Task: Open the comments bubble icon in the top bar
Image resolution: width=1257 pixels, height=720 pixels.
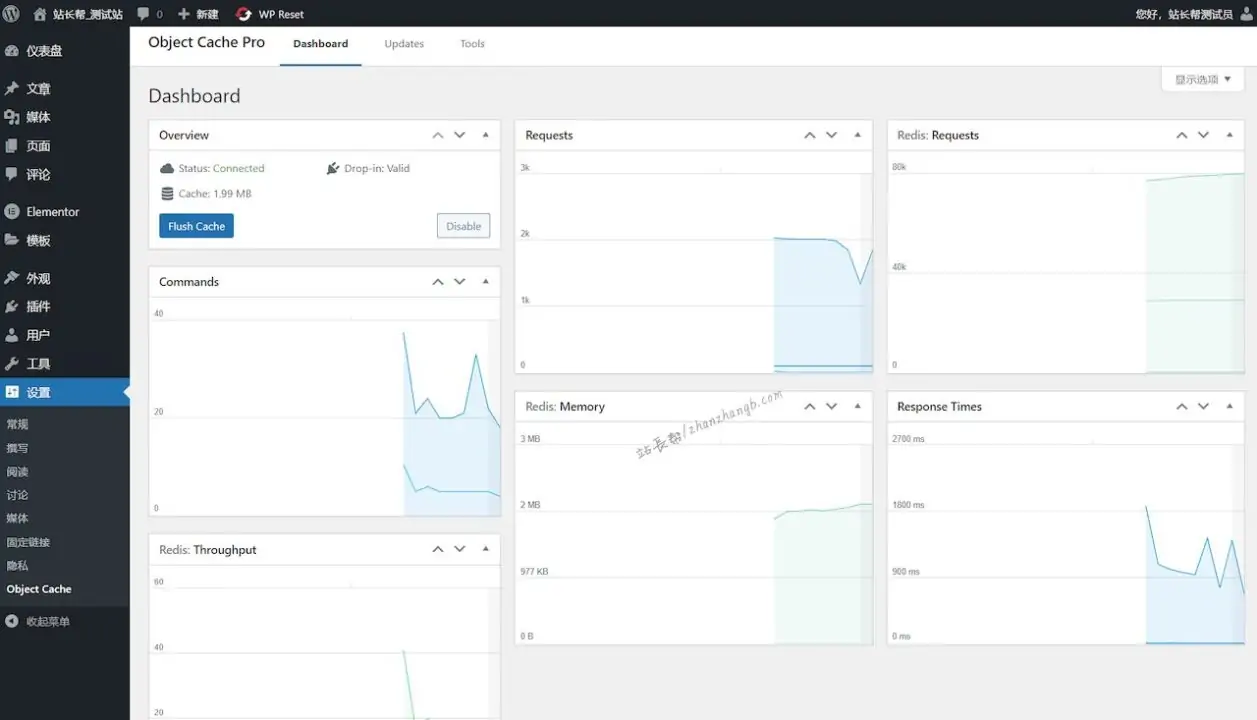Action: coord(141,13)
